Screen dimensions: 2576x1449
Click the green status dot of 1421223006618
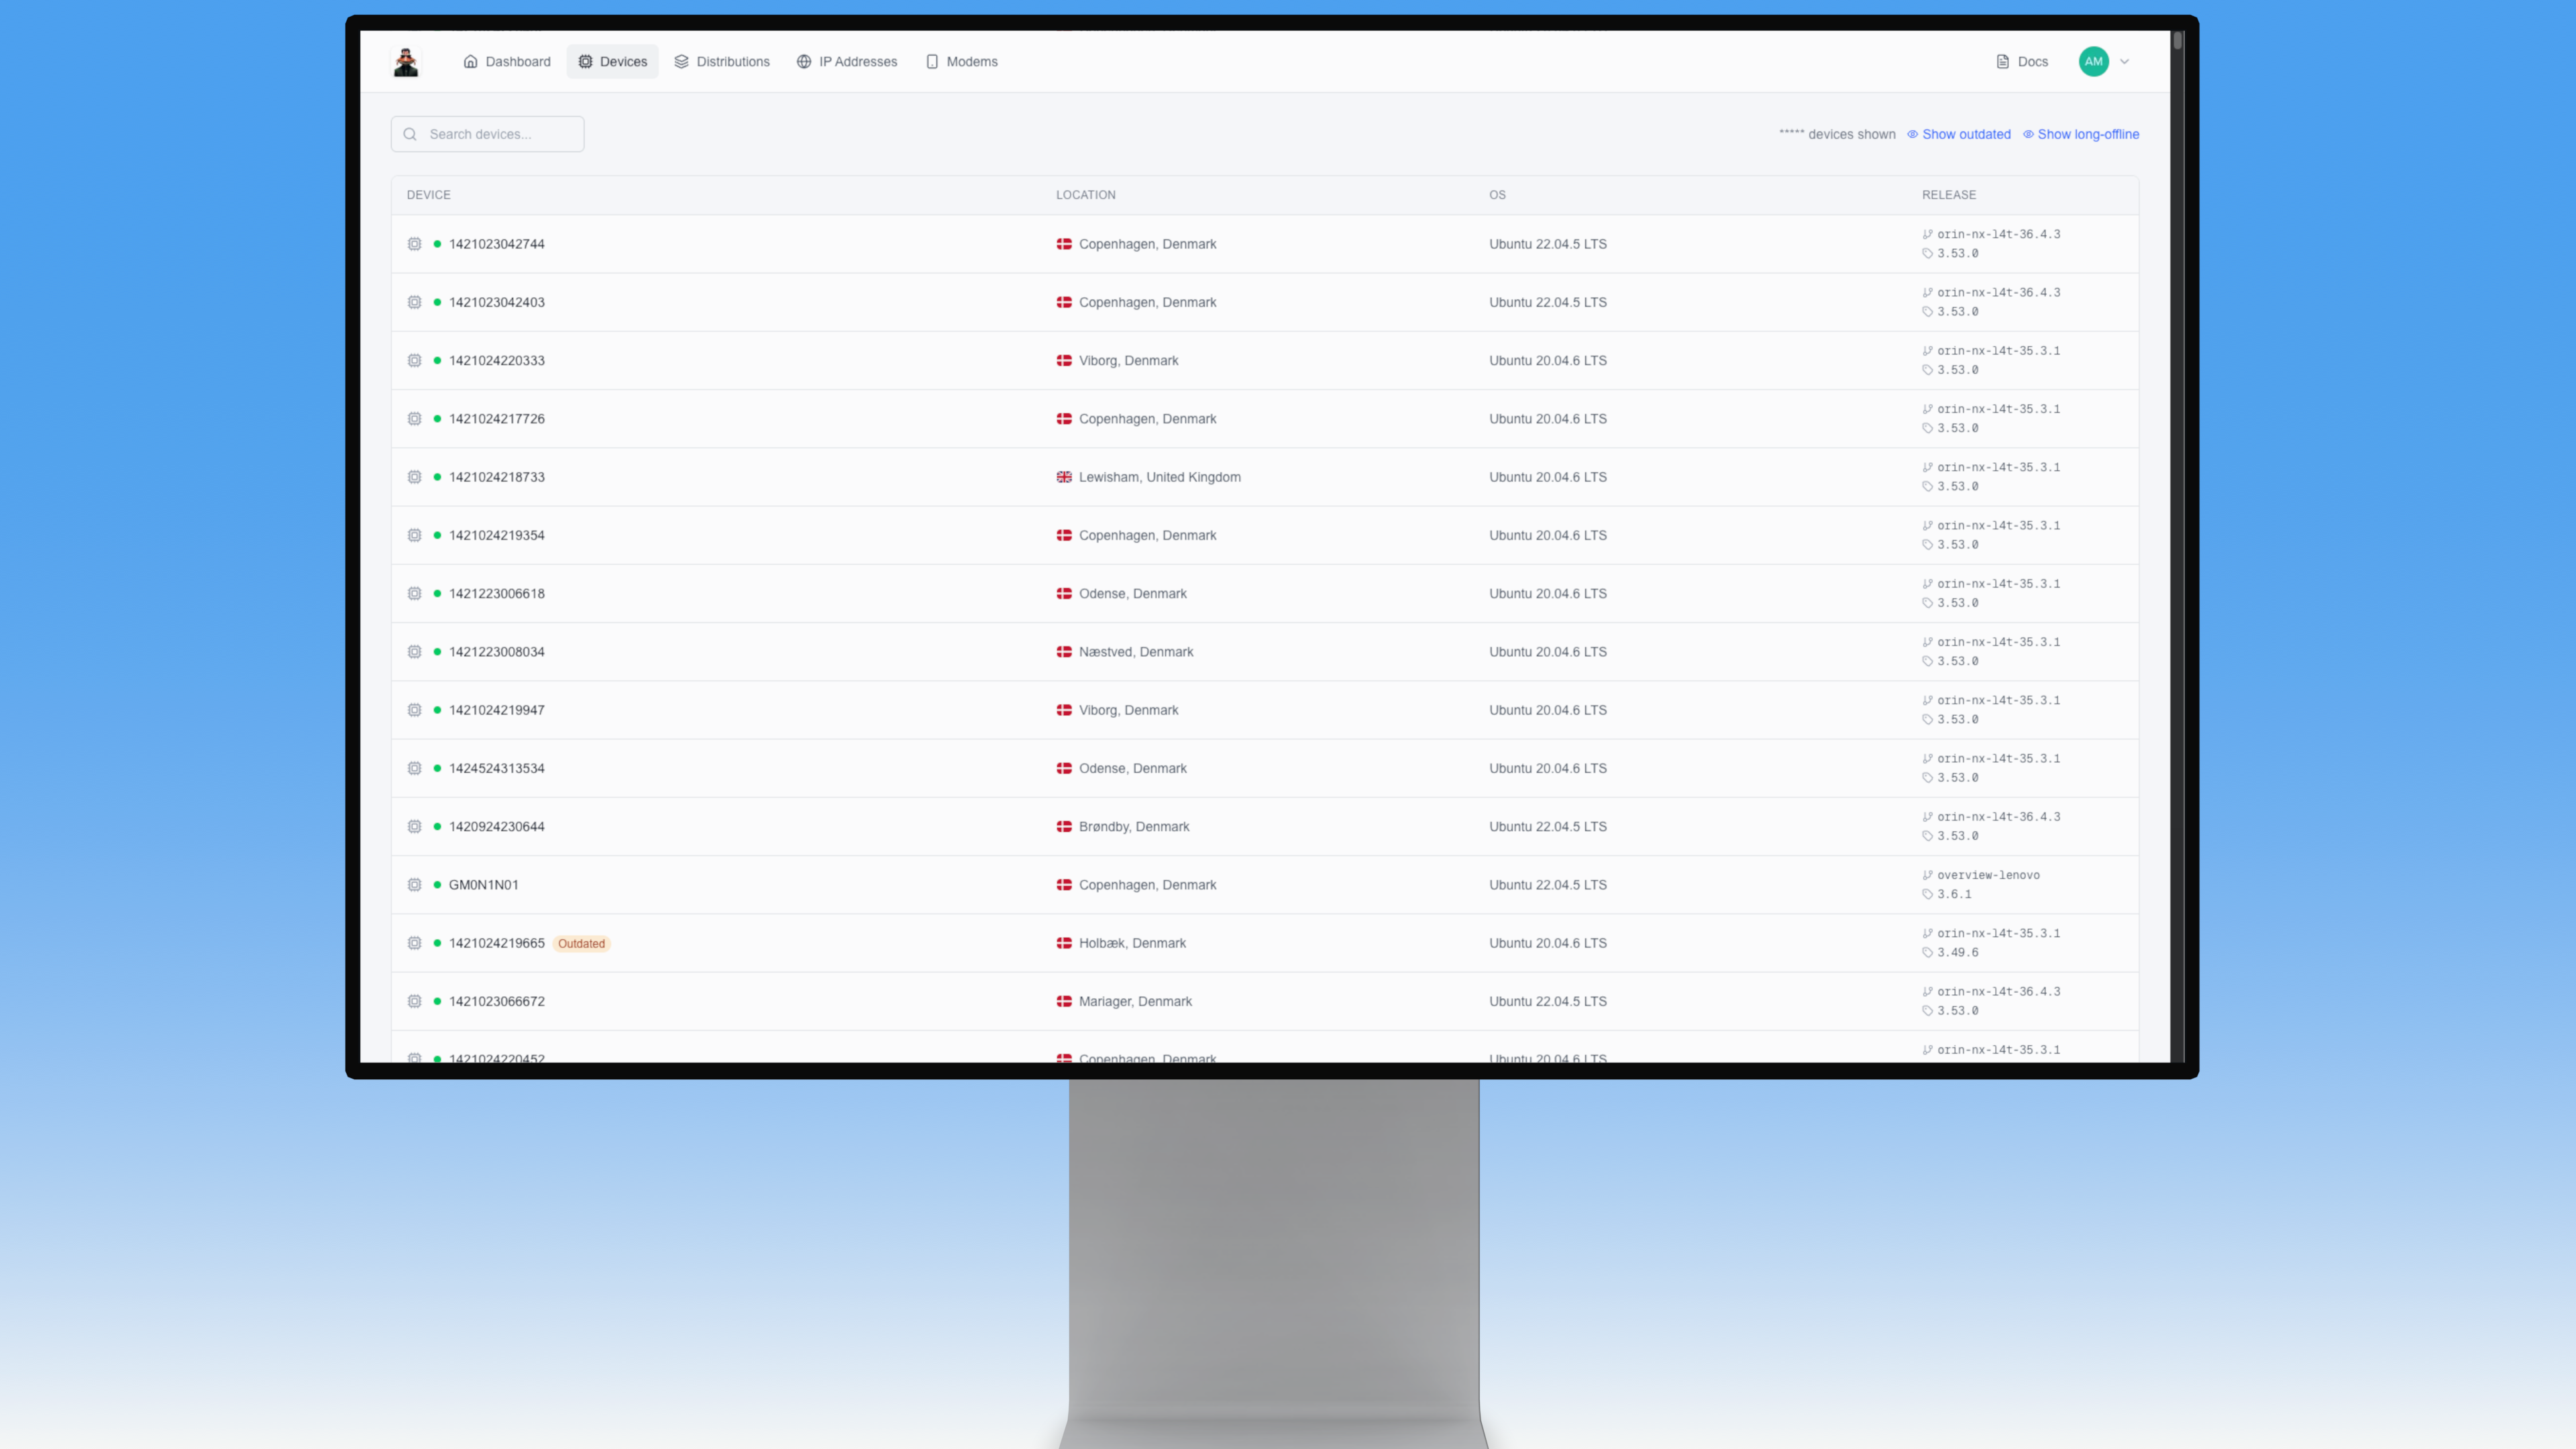click(437, 594)
